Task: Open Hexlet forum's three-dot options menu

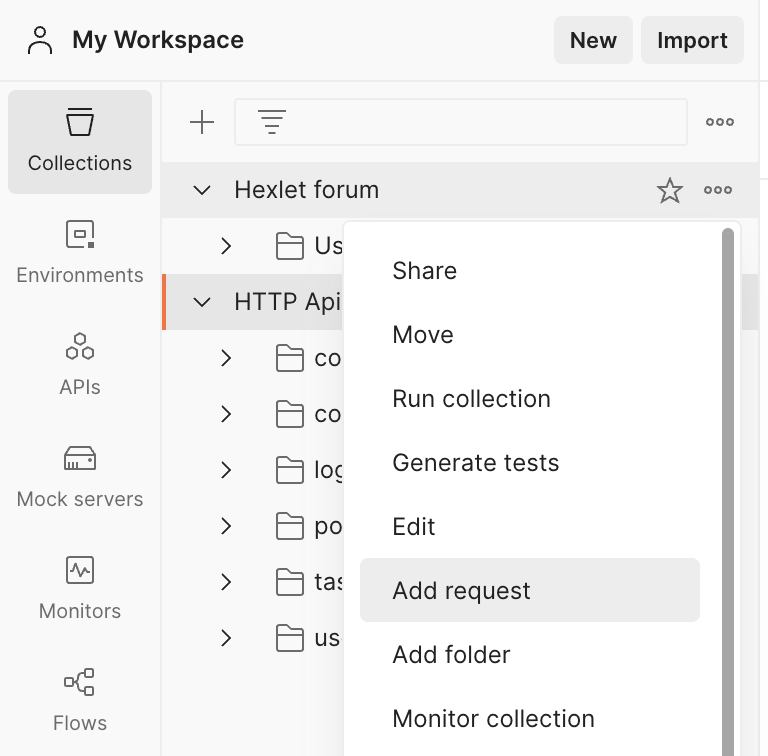Action: point(718,190)
